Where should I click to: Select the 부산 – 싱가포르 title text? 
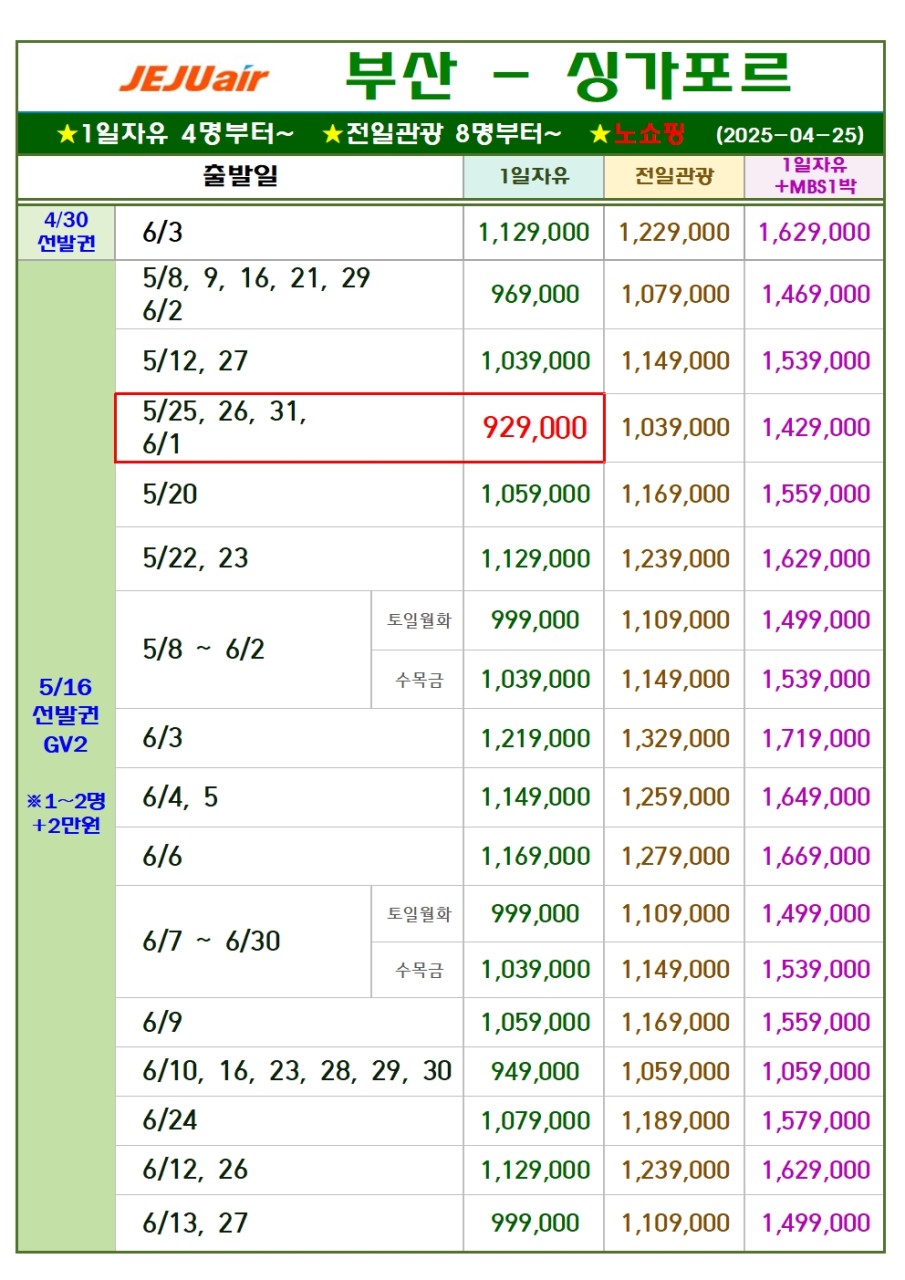(568, 74)
